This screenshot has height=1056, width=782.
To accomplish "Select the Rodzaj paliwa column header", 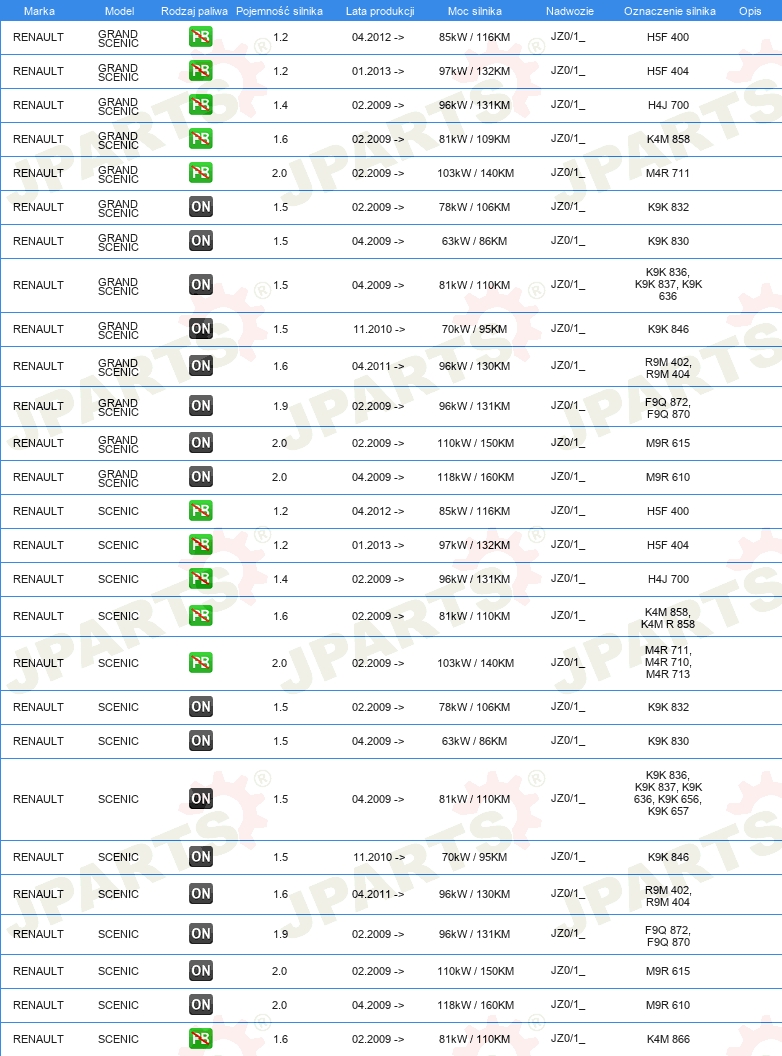I will click(194, 11).
